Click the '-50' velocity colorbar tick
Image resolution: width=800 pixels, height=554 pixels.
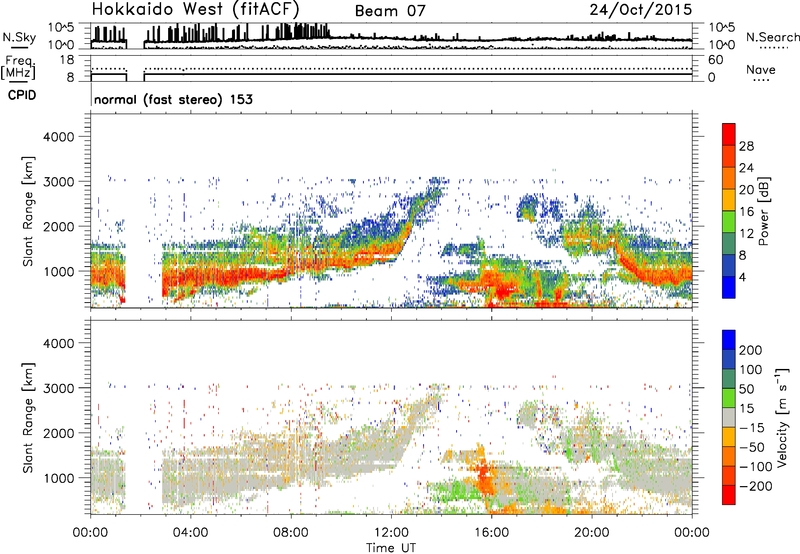(x=752, y=447)
